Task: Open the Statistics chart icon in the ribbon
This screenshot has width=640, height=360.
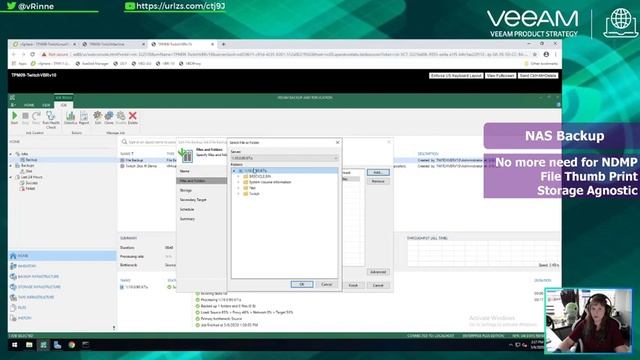Action: [70, 116]
